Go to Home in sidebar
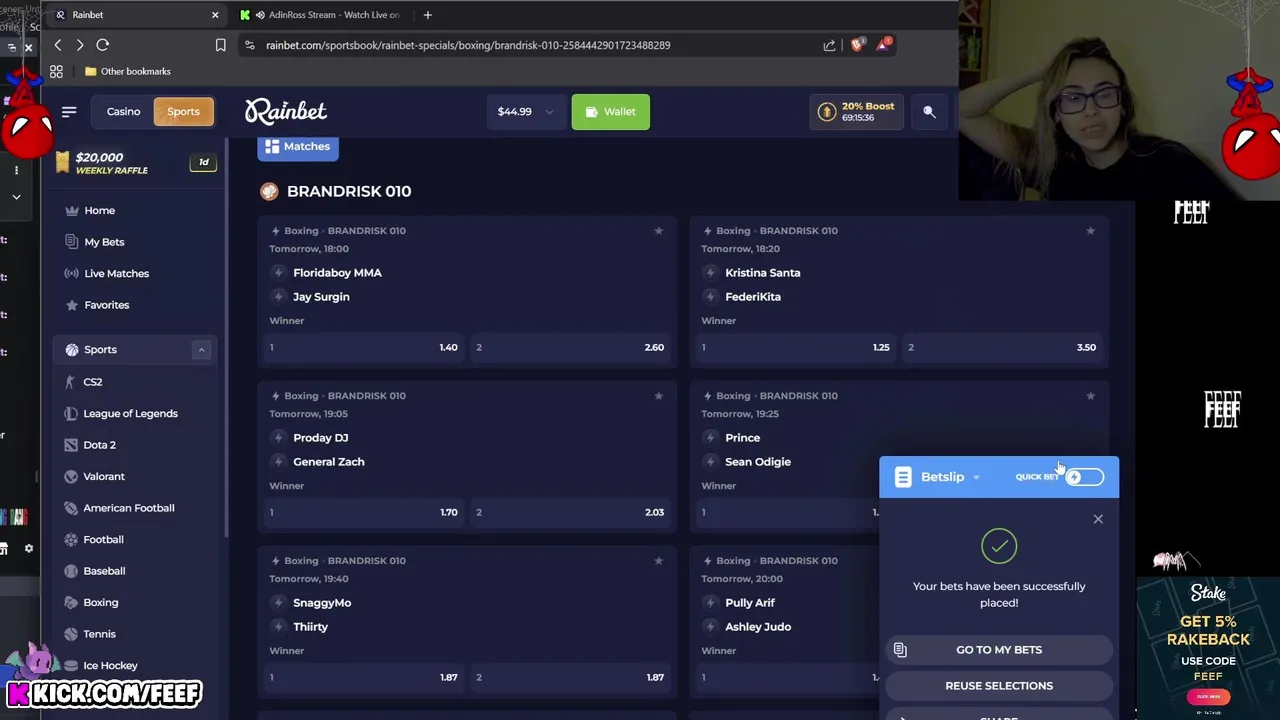1280x720 pixels. tap(99, 211)
